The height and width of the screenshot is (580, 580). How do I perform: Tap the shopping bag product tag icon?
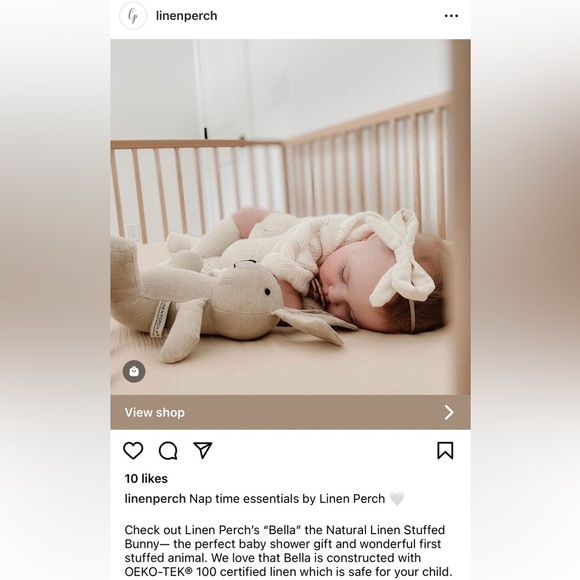[134, 371]
